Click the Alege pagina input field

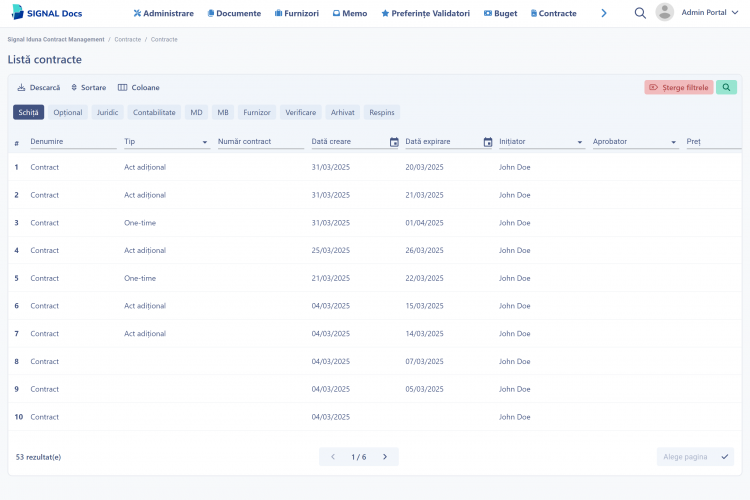tap(689, 456)
